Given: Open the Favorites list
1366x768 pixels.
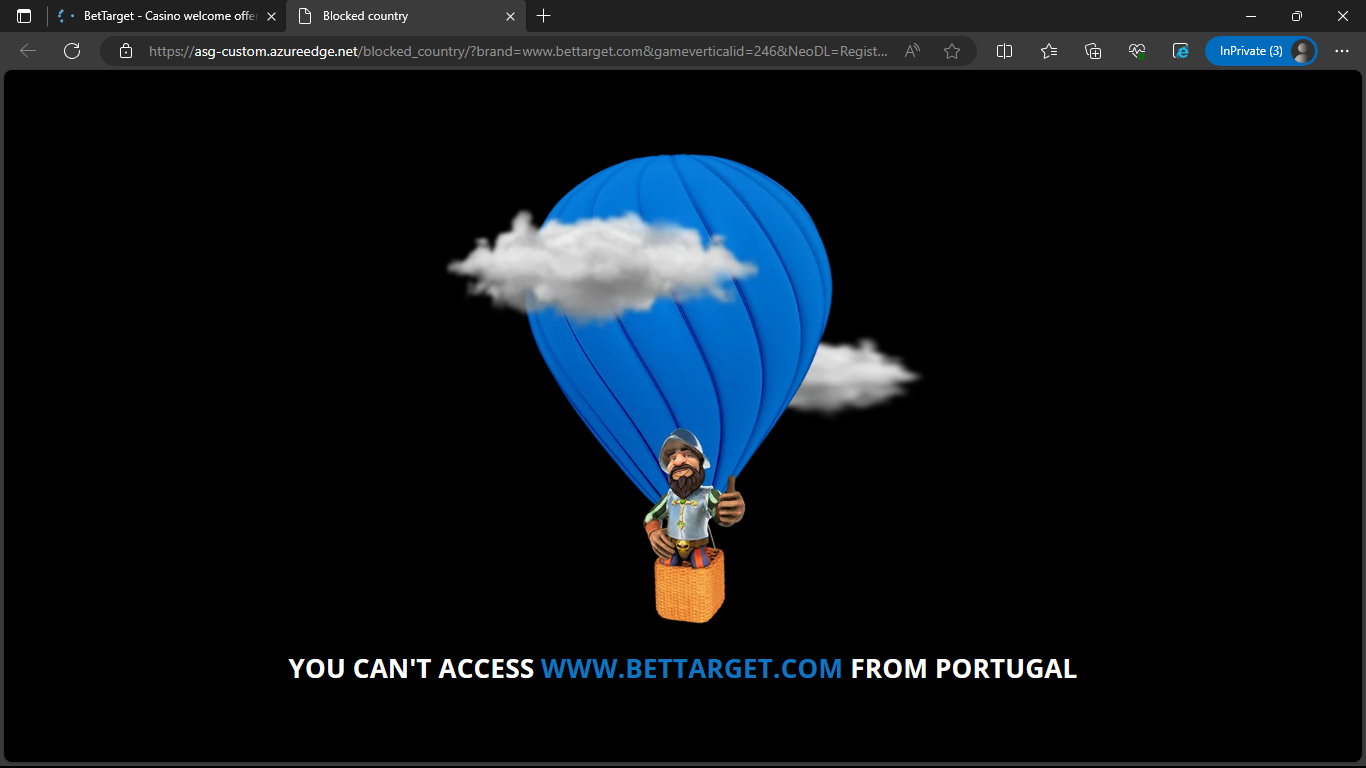Looking at the screenshot, I should click(x=1049, y=51).
